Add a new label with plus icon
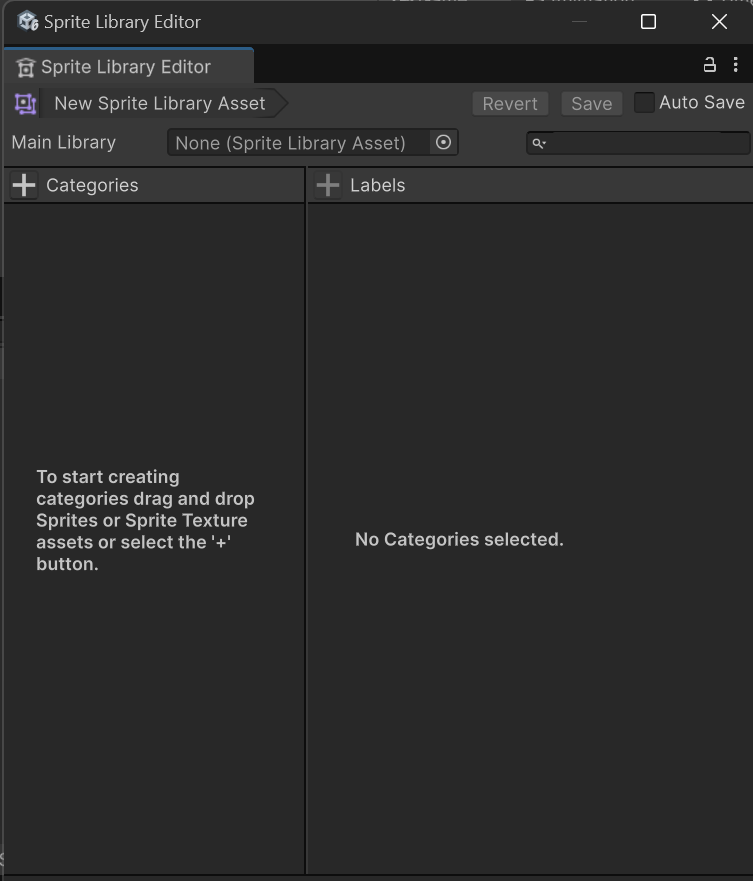The width and height of the screenshot is (753, 881). click(x=328, y=185)
